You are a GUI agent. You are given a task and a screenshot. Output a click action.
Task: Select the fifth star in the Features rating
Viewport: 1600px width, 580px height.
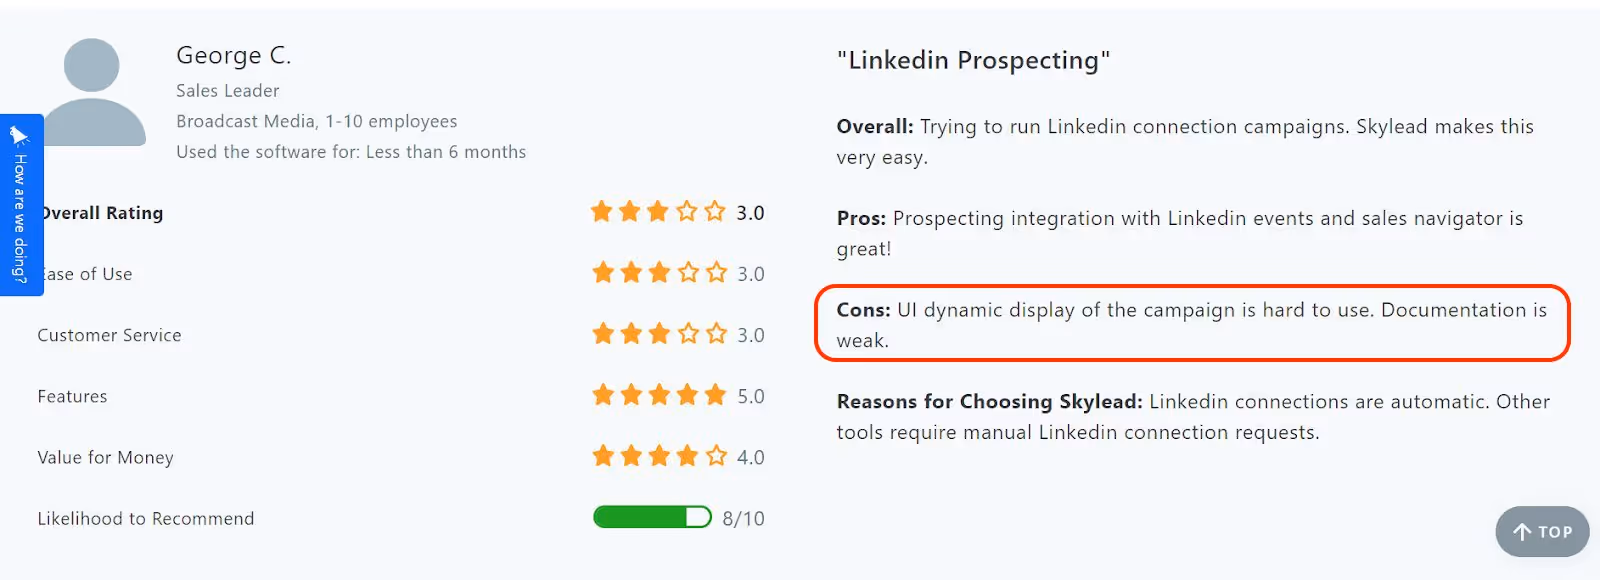(x=715, y=395)
